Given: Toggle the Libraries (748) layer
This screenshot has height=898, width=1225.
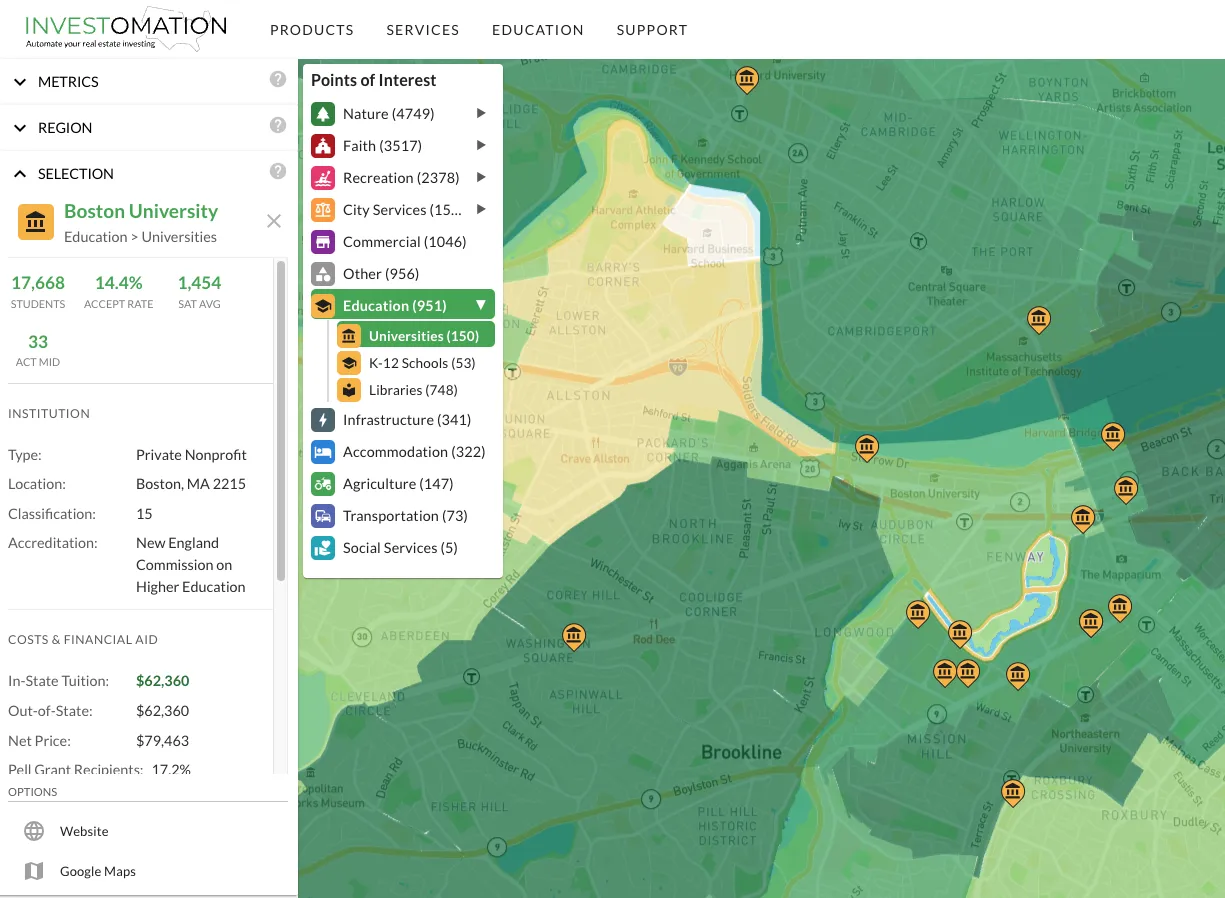Looking at the screenshot, I should pos(412,390).
